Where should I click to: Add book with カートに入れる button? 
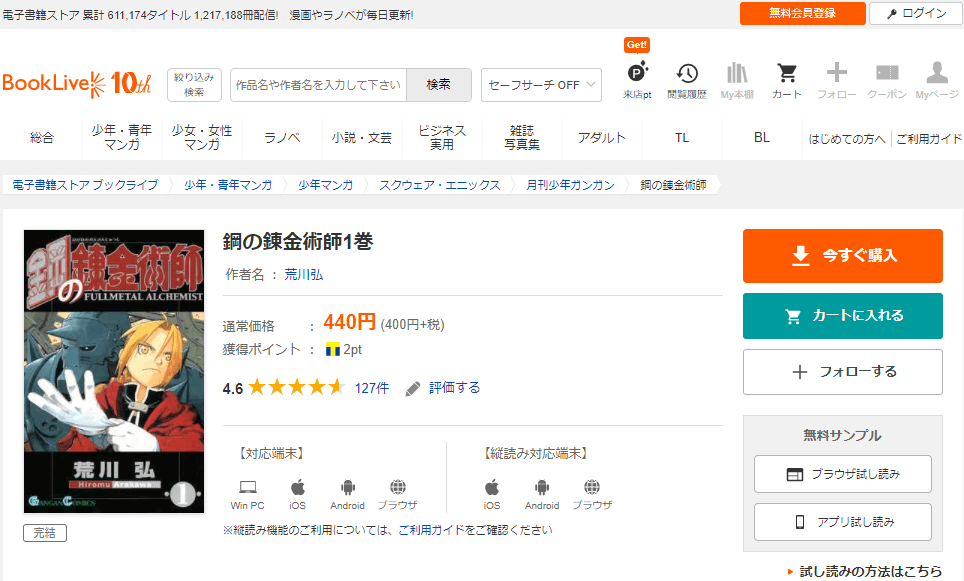coord(842,316)
